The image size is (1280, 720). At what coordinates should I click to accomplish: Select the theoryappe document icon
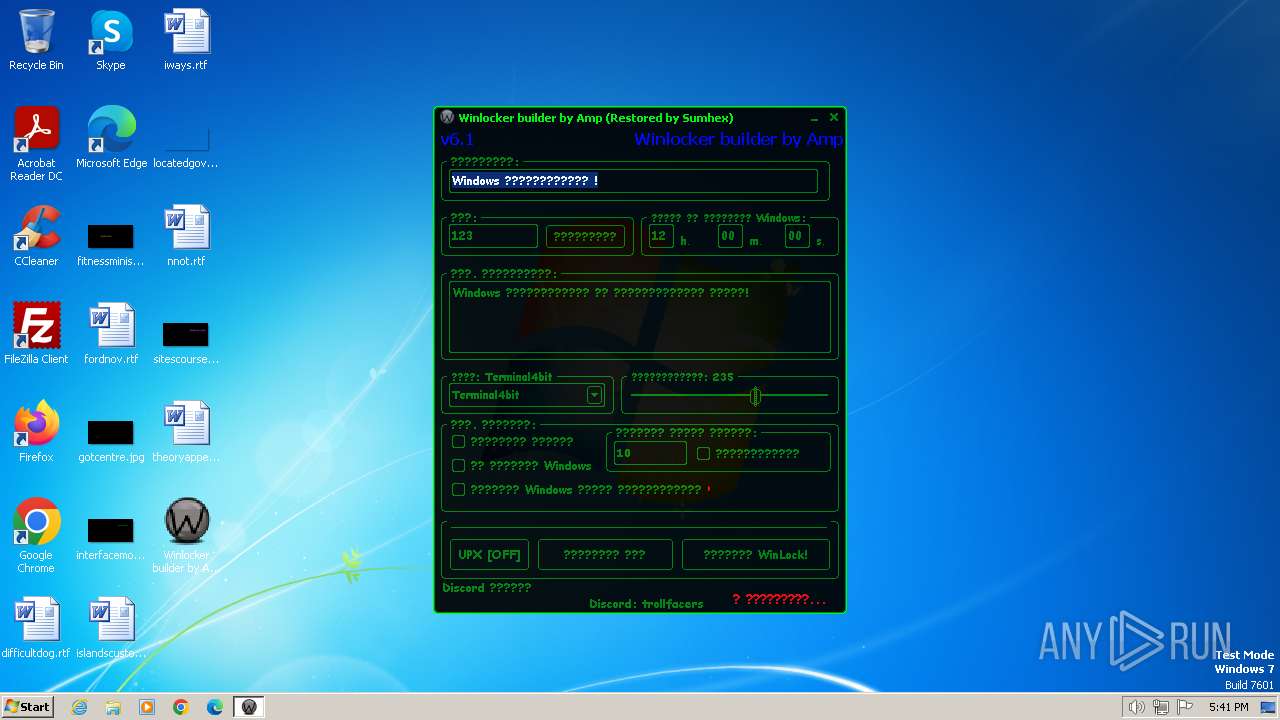[186, 431]
